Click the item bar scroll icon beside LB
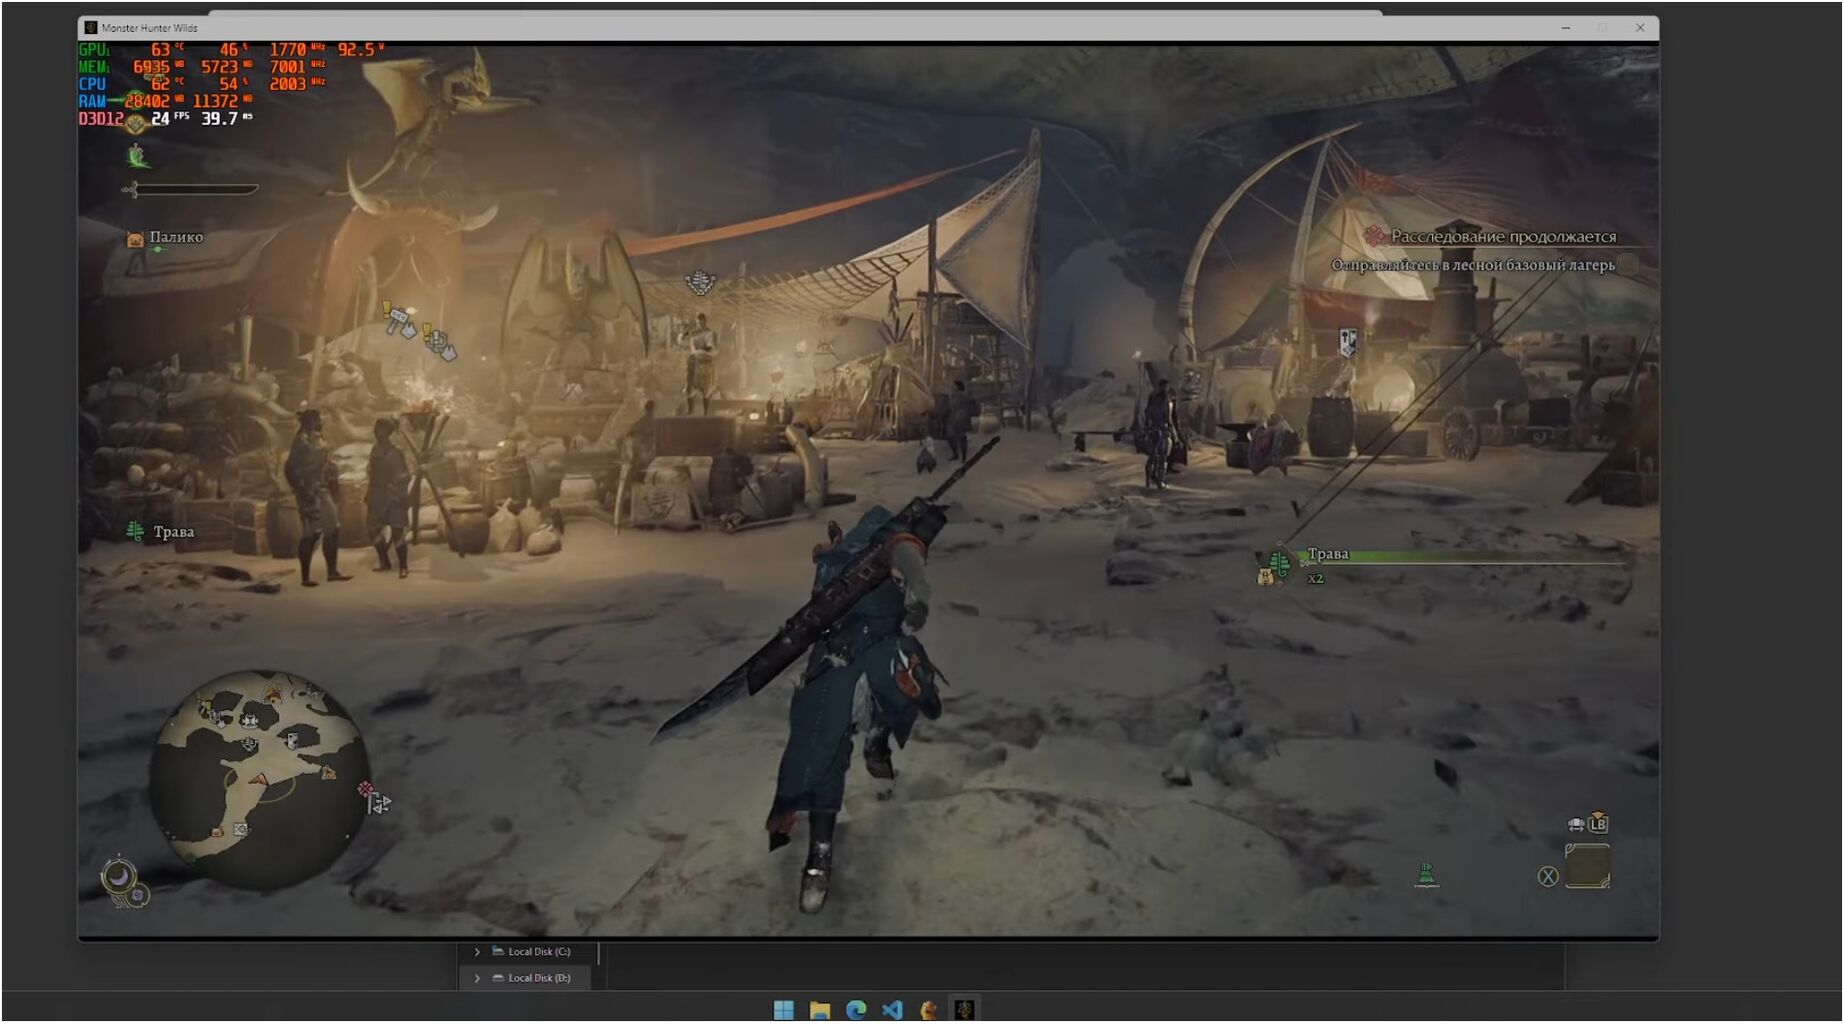This screenshot has height=1024, width=1844. point(1576,825)
